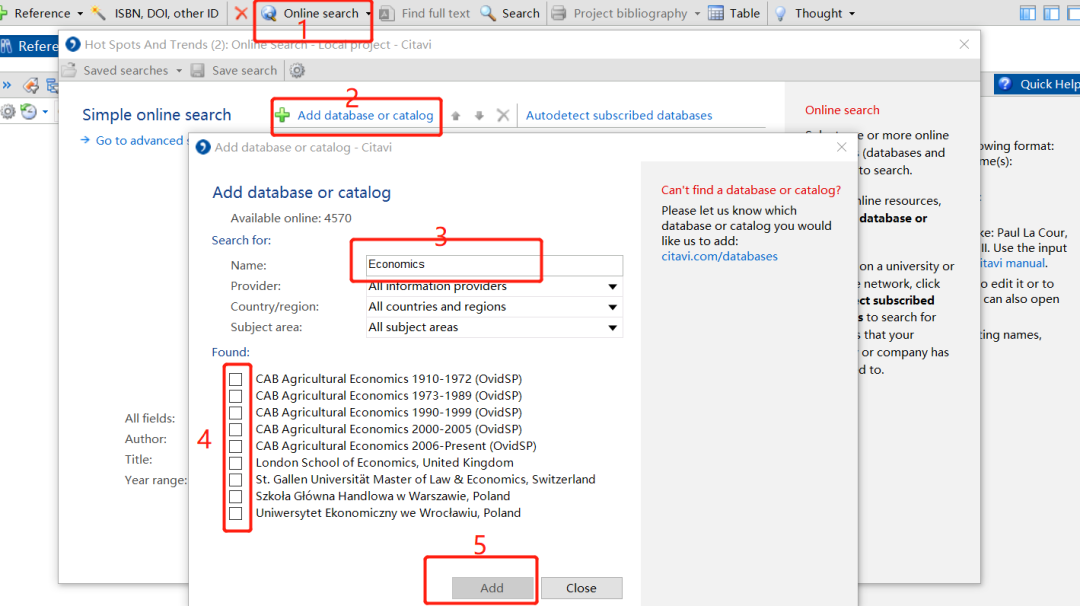Check CAB Agricultural Economics 2006-Present checkbox

tap(236, 446)
